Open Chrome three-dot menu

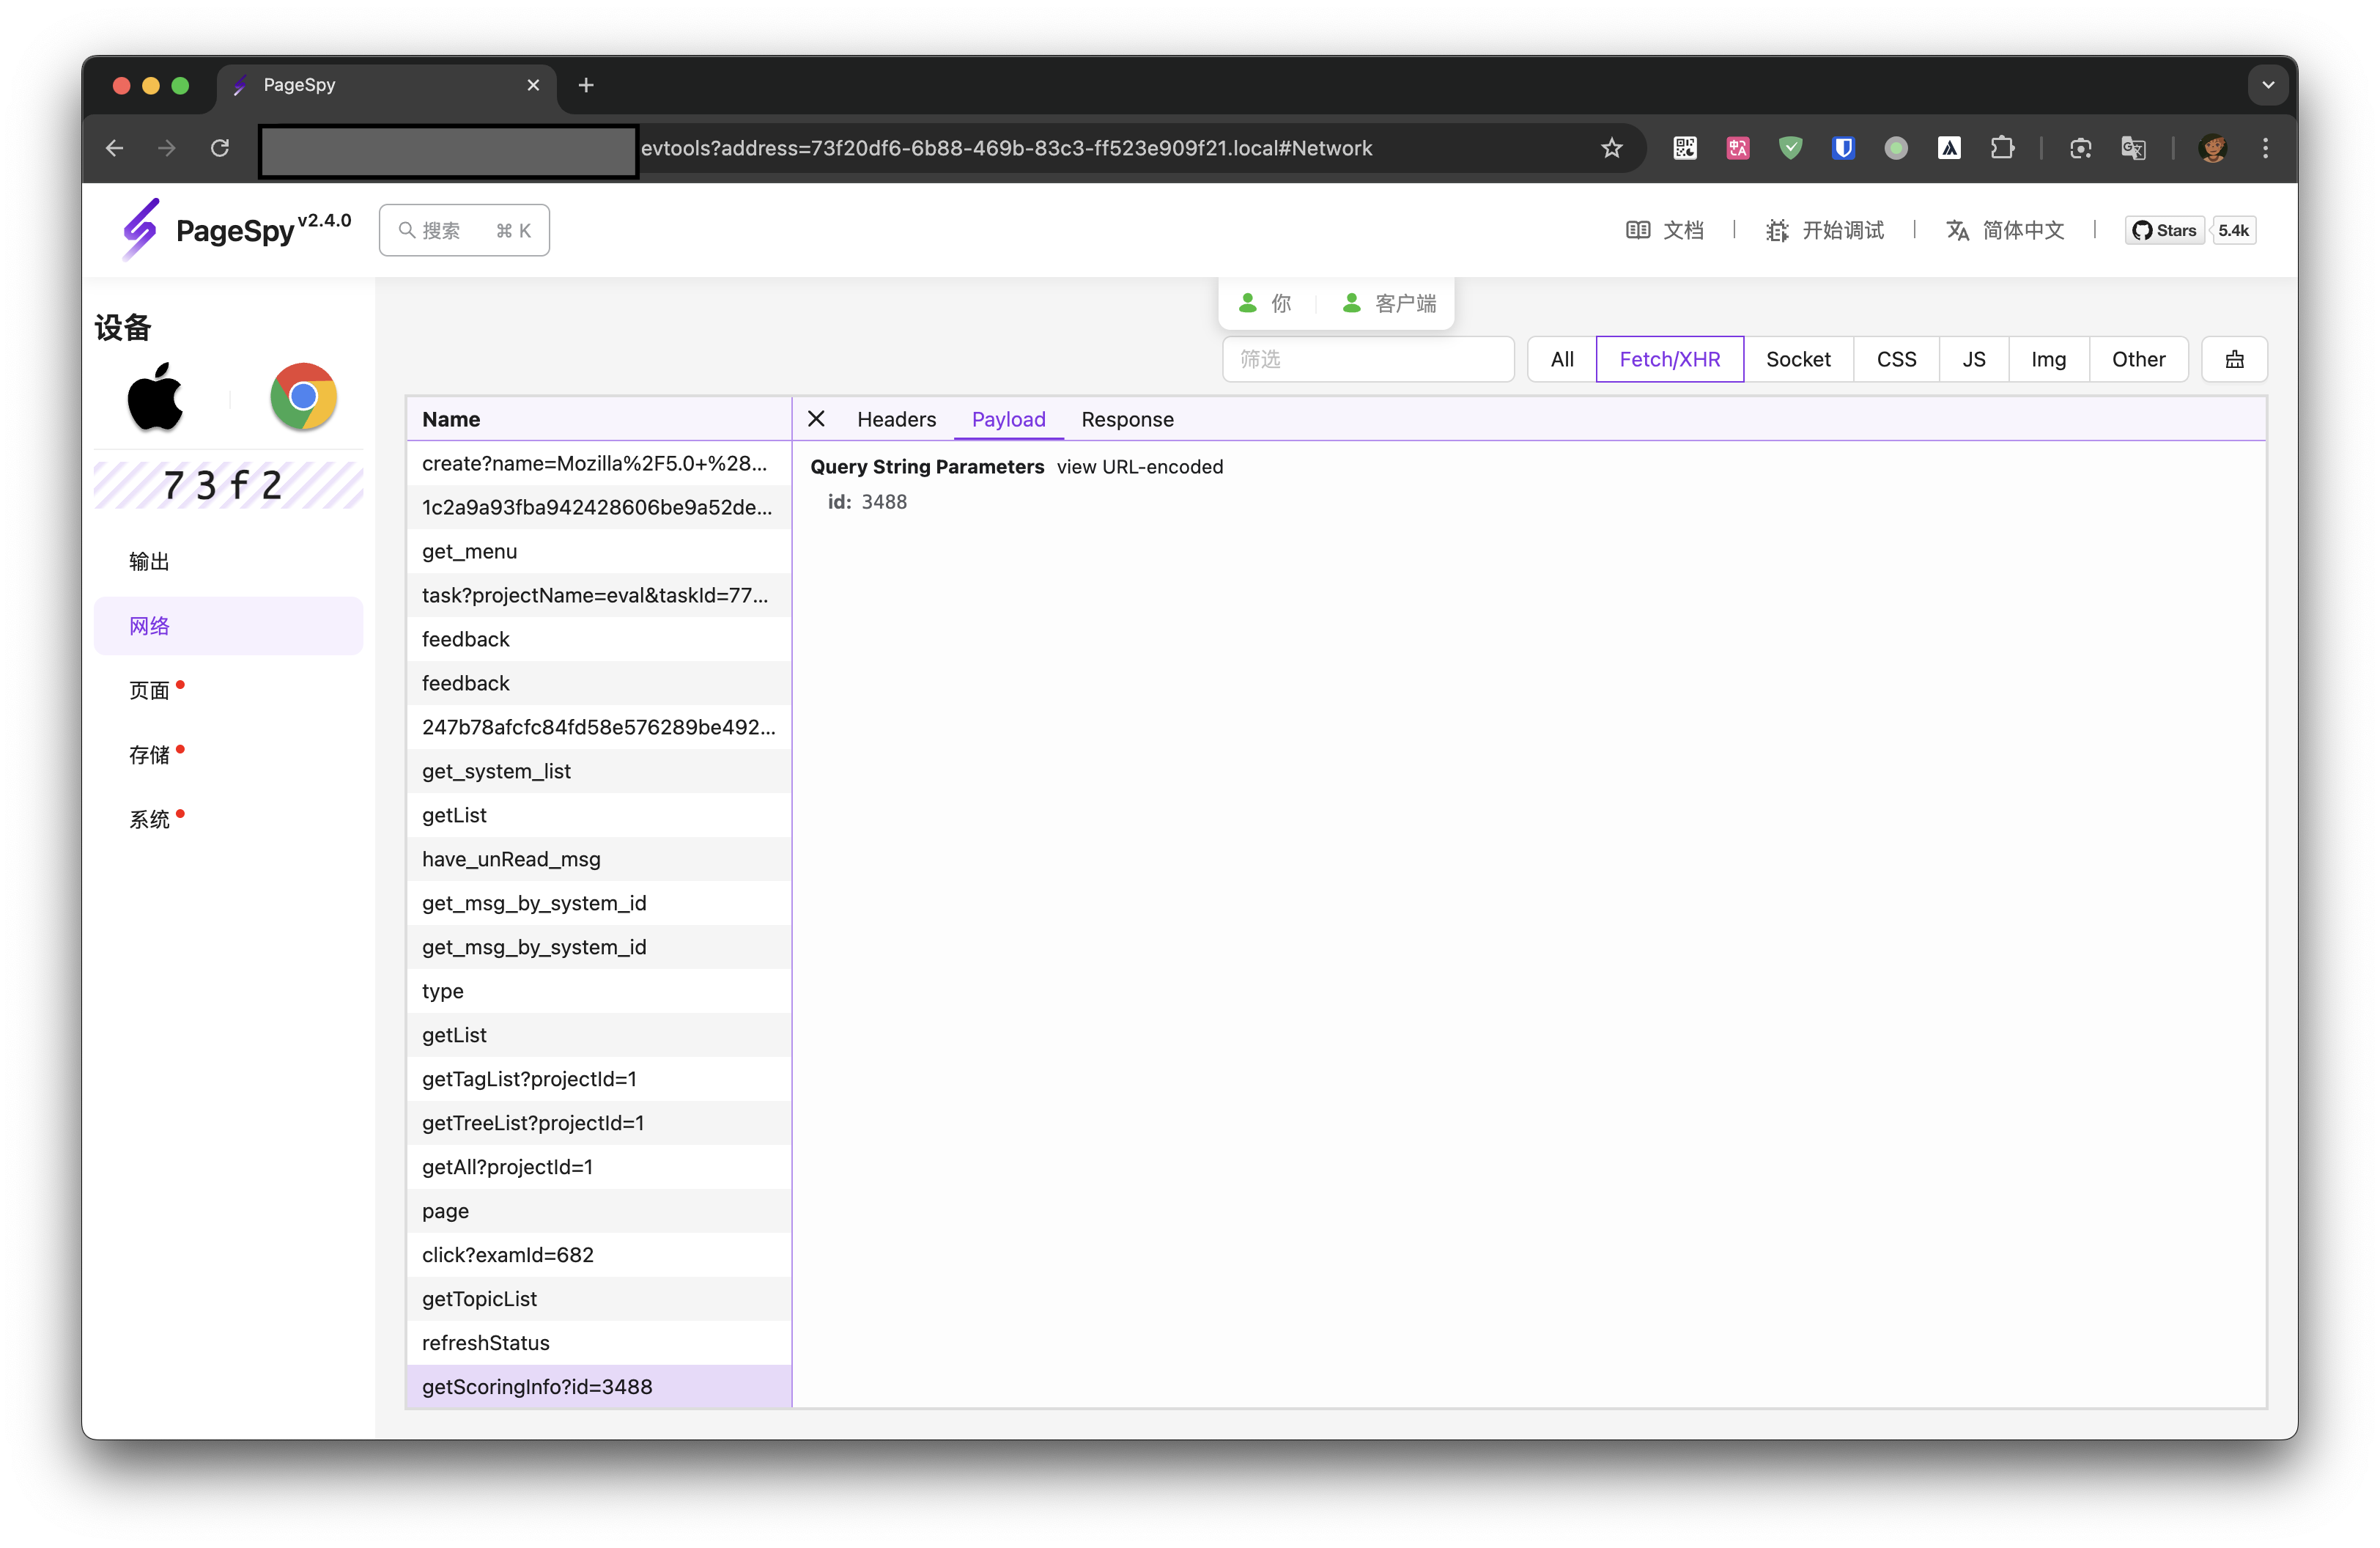pos(2265,148)
